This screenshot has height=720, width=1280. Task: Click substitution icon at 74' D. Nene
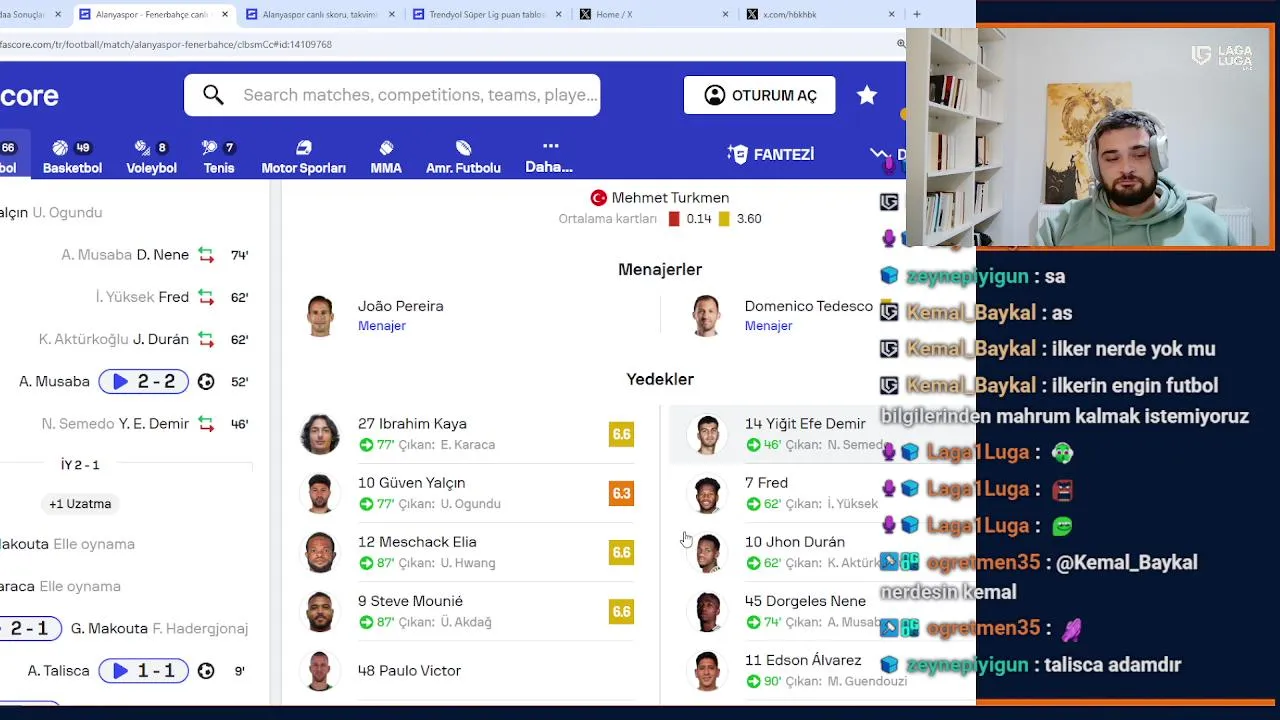point(206,255)
